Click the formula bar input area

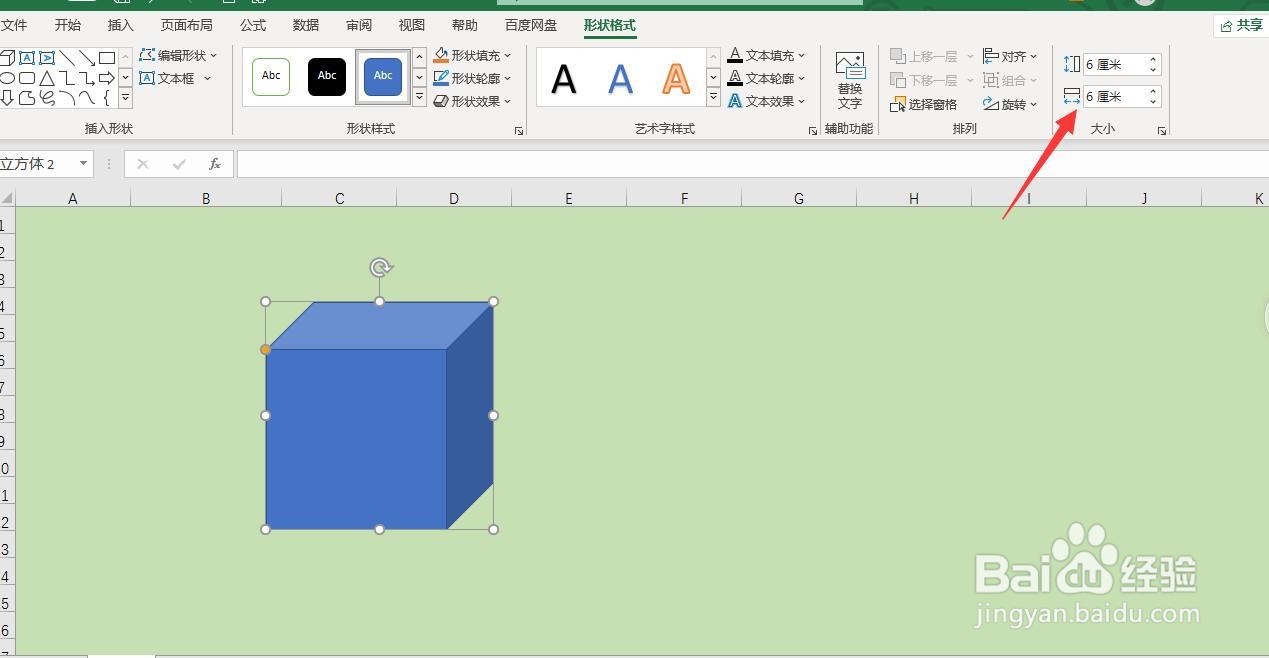pyautogui.click(x=752, y=164)
